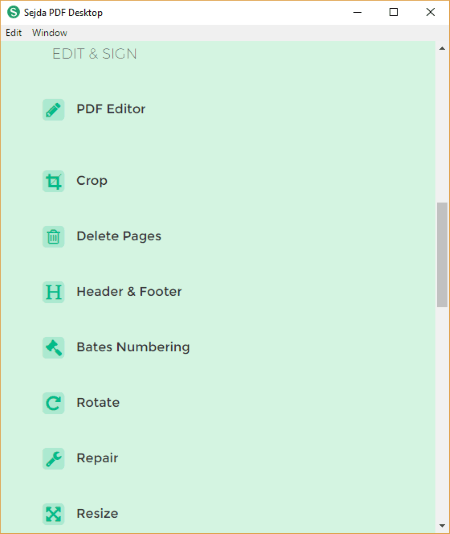Click the scrollbar down arrow
Viewport: 450px width, 534px height.
click(x=442, y=526)
